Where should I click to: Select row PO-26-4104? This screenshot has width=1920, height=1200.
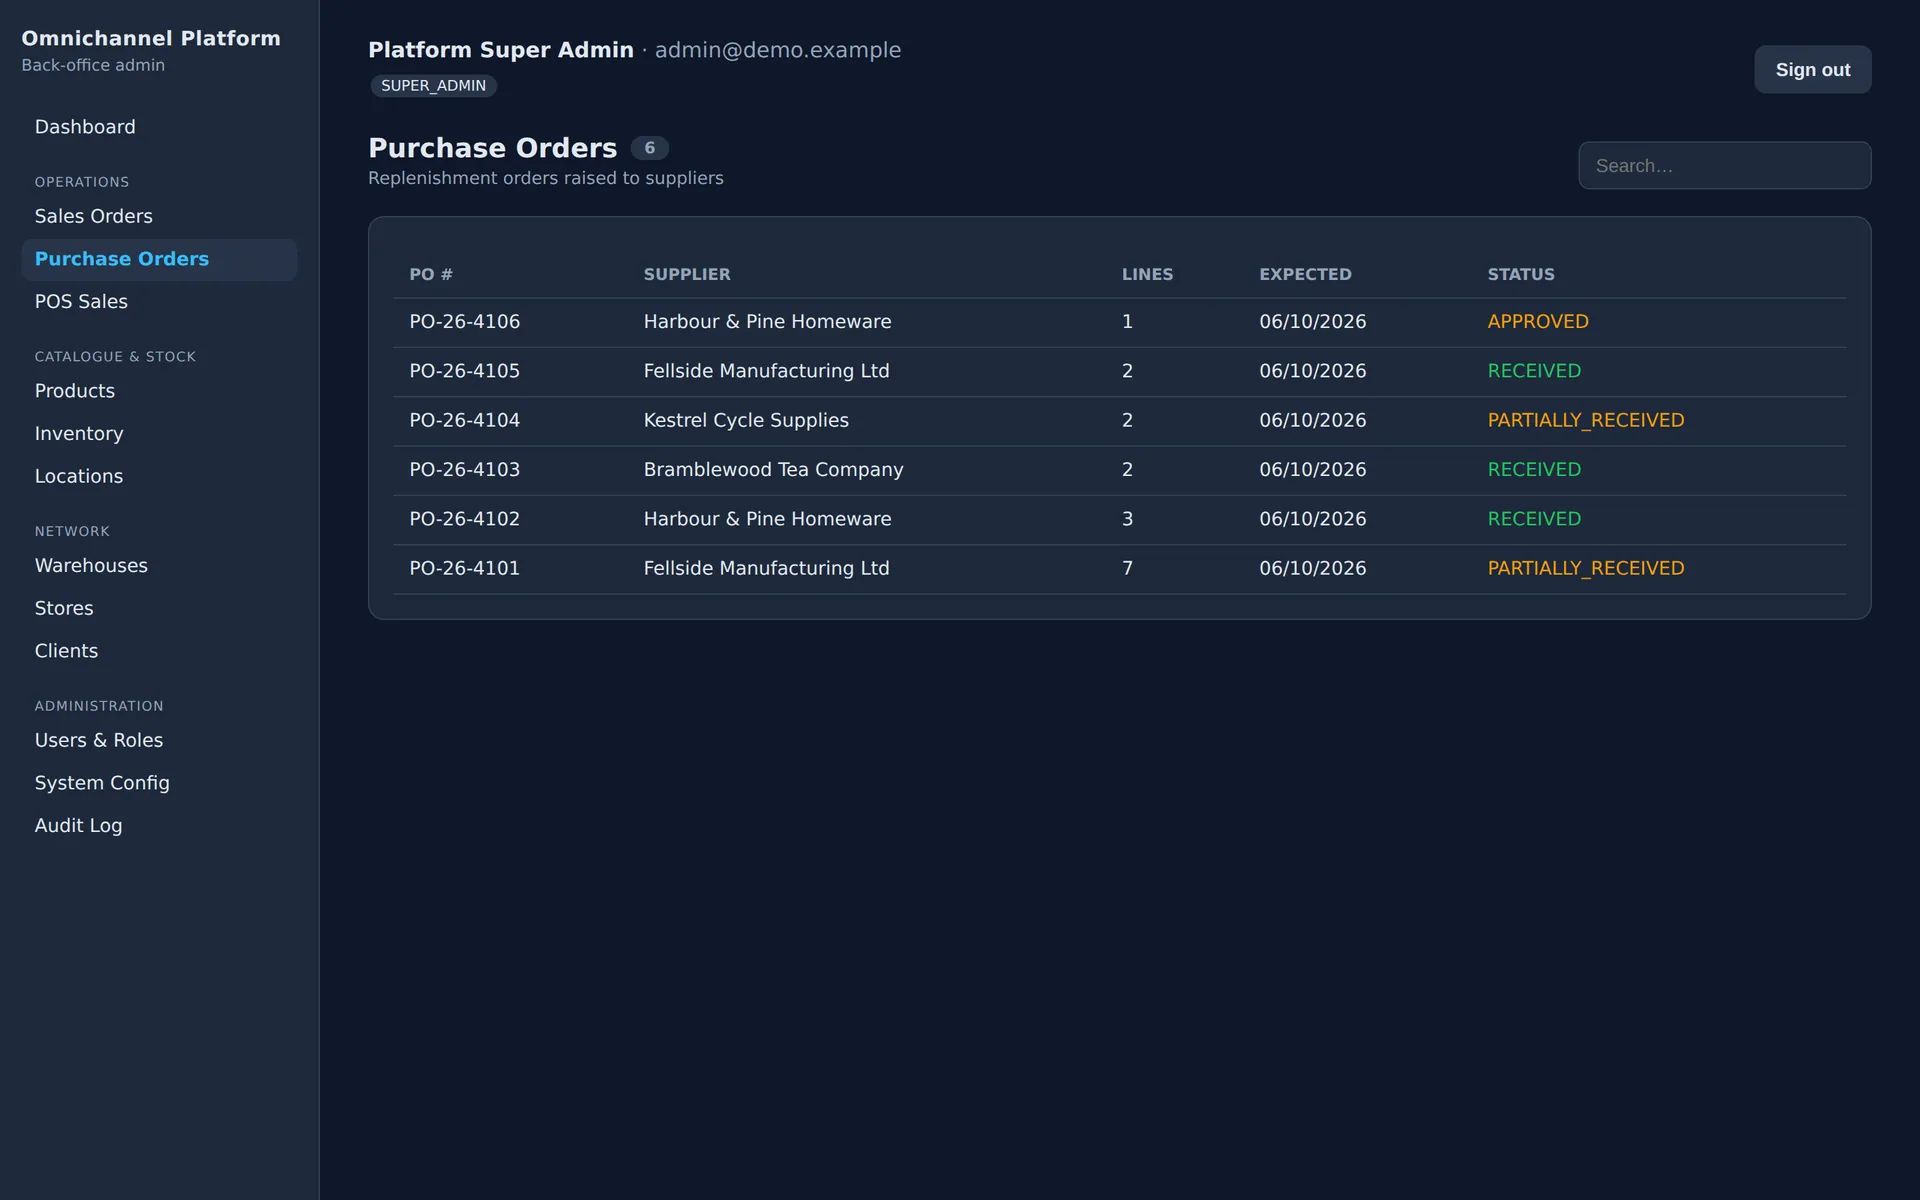[x=1119, y=421]
